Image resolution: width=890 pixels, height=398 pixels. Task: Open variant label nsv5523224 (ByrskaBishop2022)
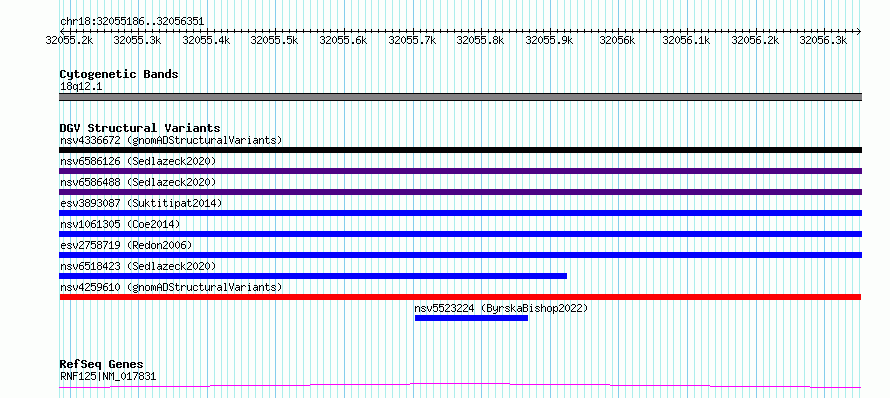click(x=501, y=308)
